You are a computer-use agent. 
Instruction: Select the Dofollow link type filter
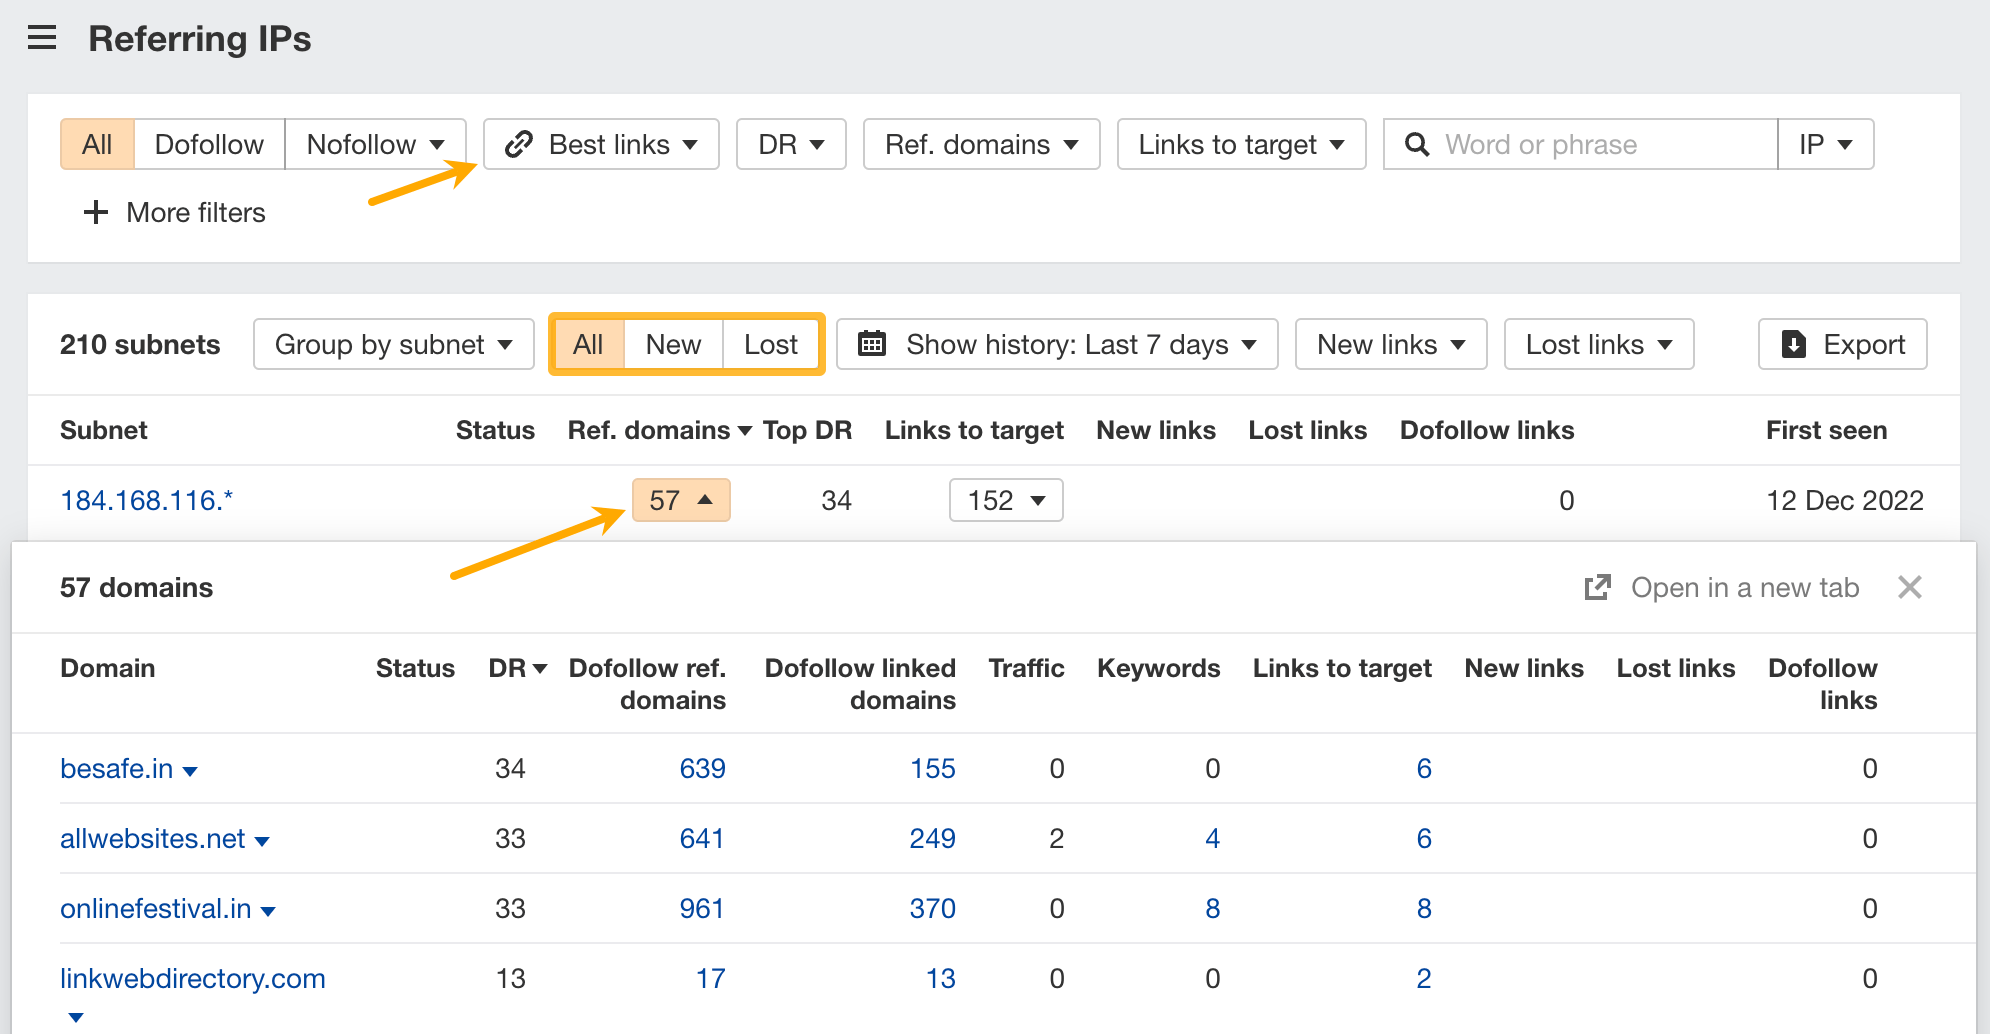coord(209,145)
